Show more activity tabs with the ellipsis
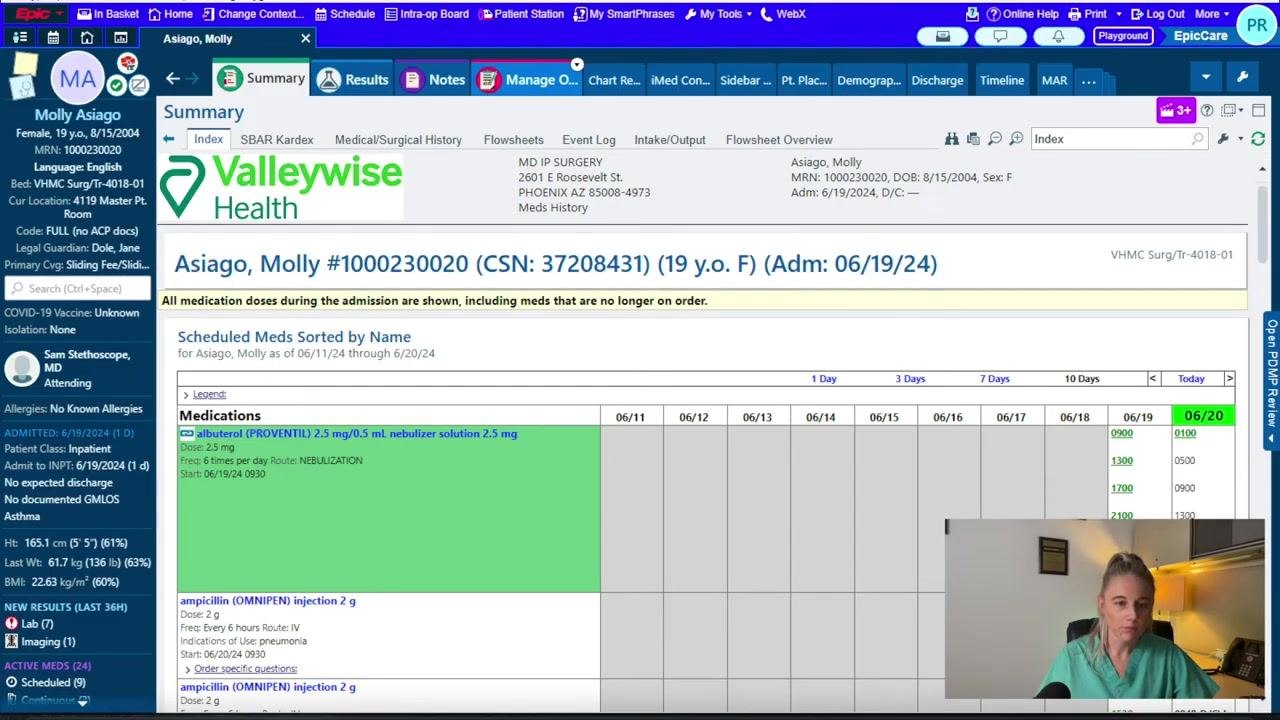1280x720 pixels. [1089, 80]
